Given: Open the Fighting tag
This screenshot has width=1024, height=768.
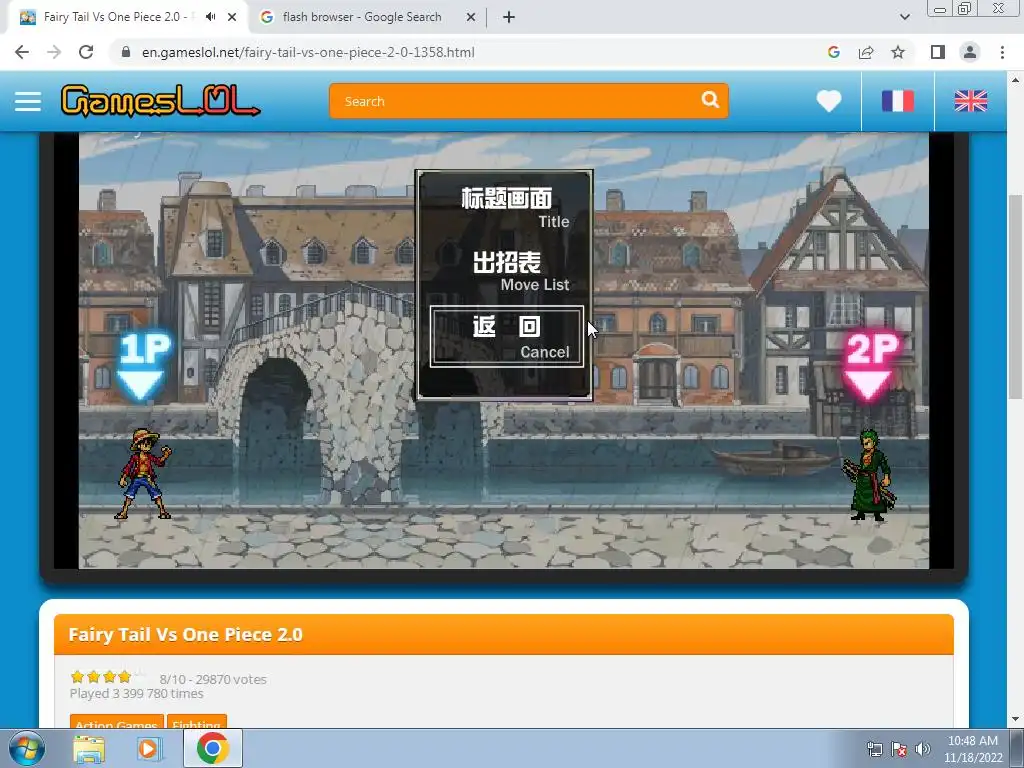Looking at the screenshot, I should pyautogui.click(x=197, y=722).
